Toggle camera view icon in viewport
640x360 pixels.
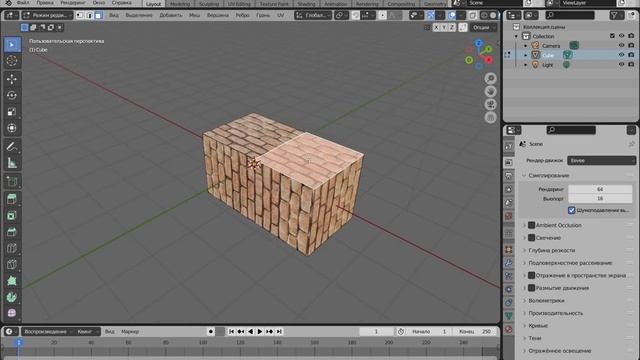coord(491,104)
